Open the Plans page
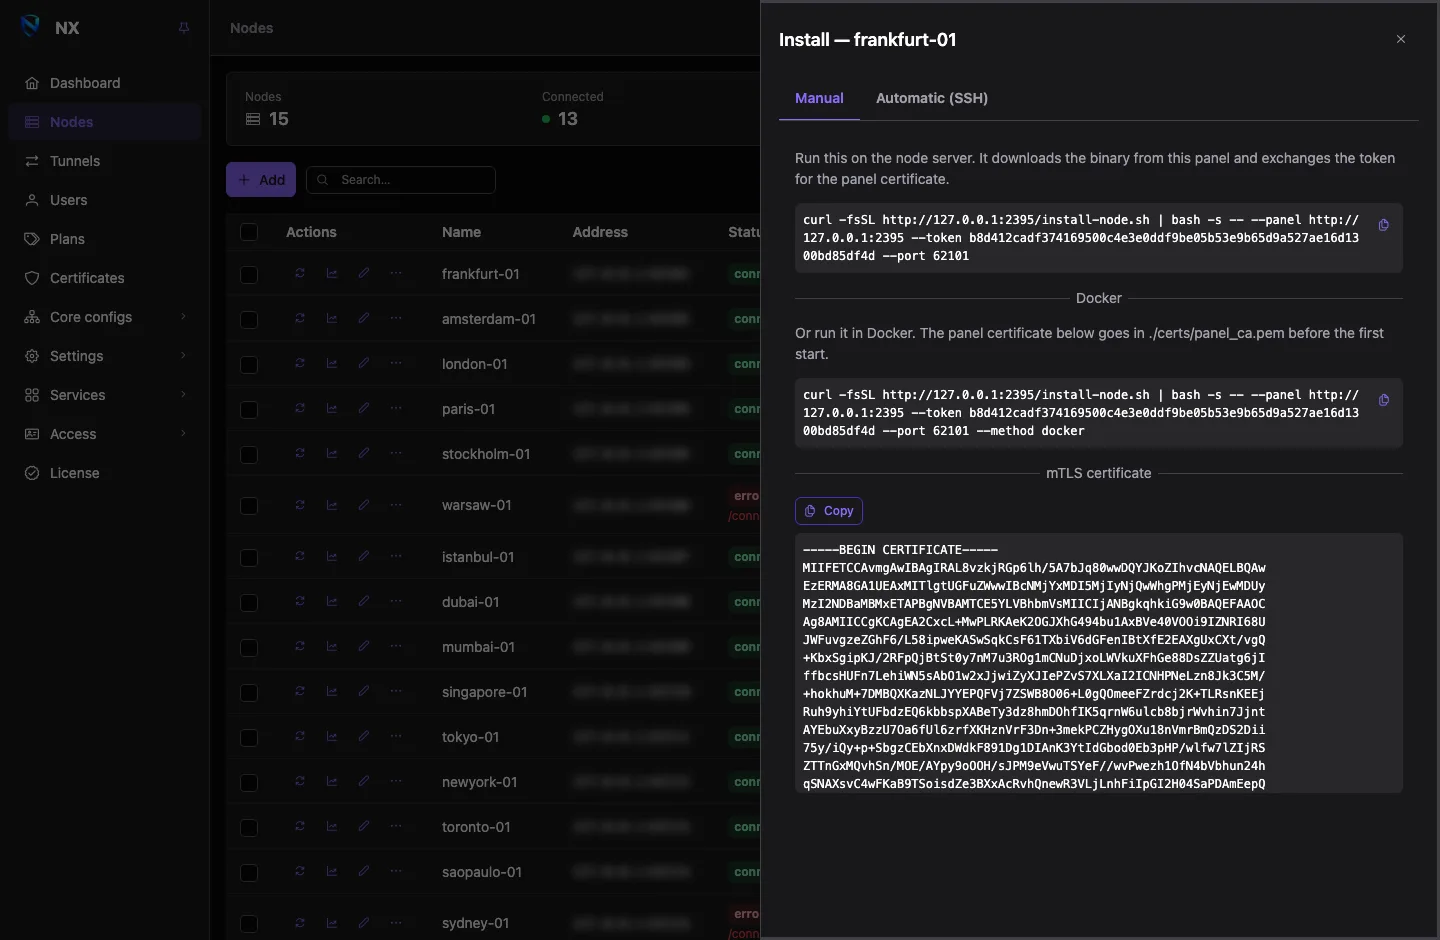Viewport: 1440px width, 940px height. pos(105,239)
